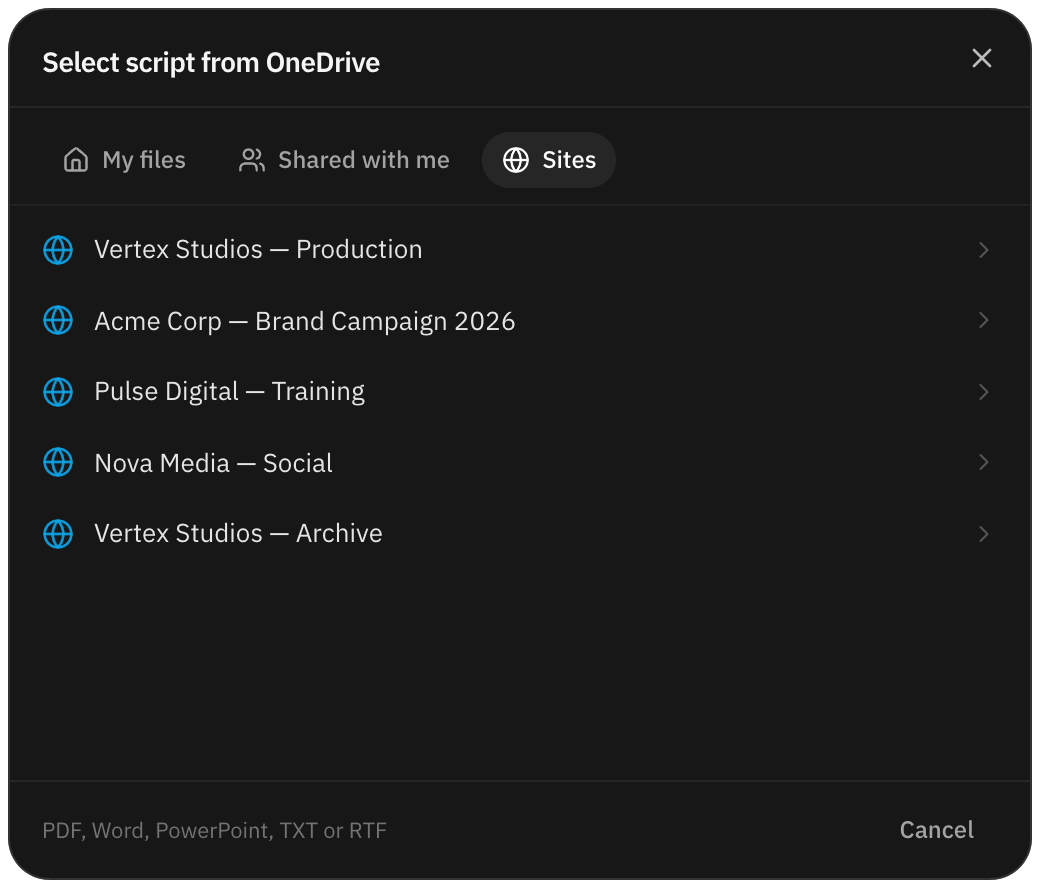Viewport: 1040px width, 888px height.
Task: Click globe icon beside Acme Corp — Brand Campaign 2026
Action: [58, 320]
